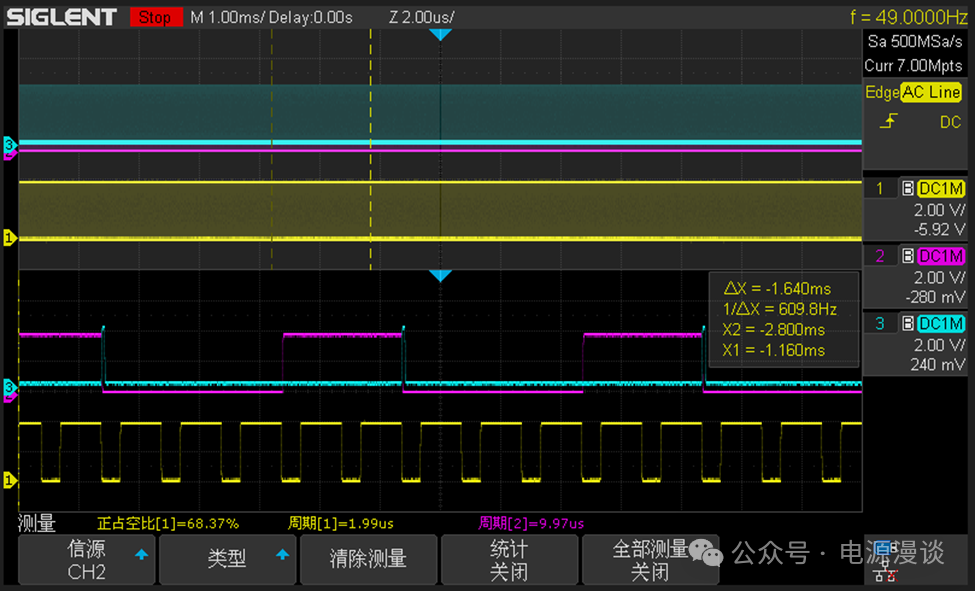The image size is (975, 591).
Task: Click the SIGLENT logo
Action: (x=62, y=17)
